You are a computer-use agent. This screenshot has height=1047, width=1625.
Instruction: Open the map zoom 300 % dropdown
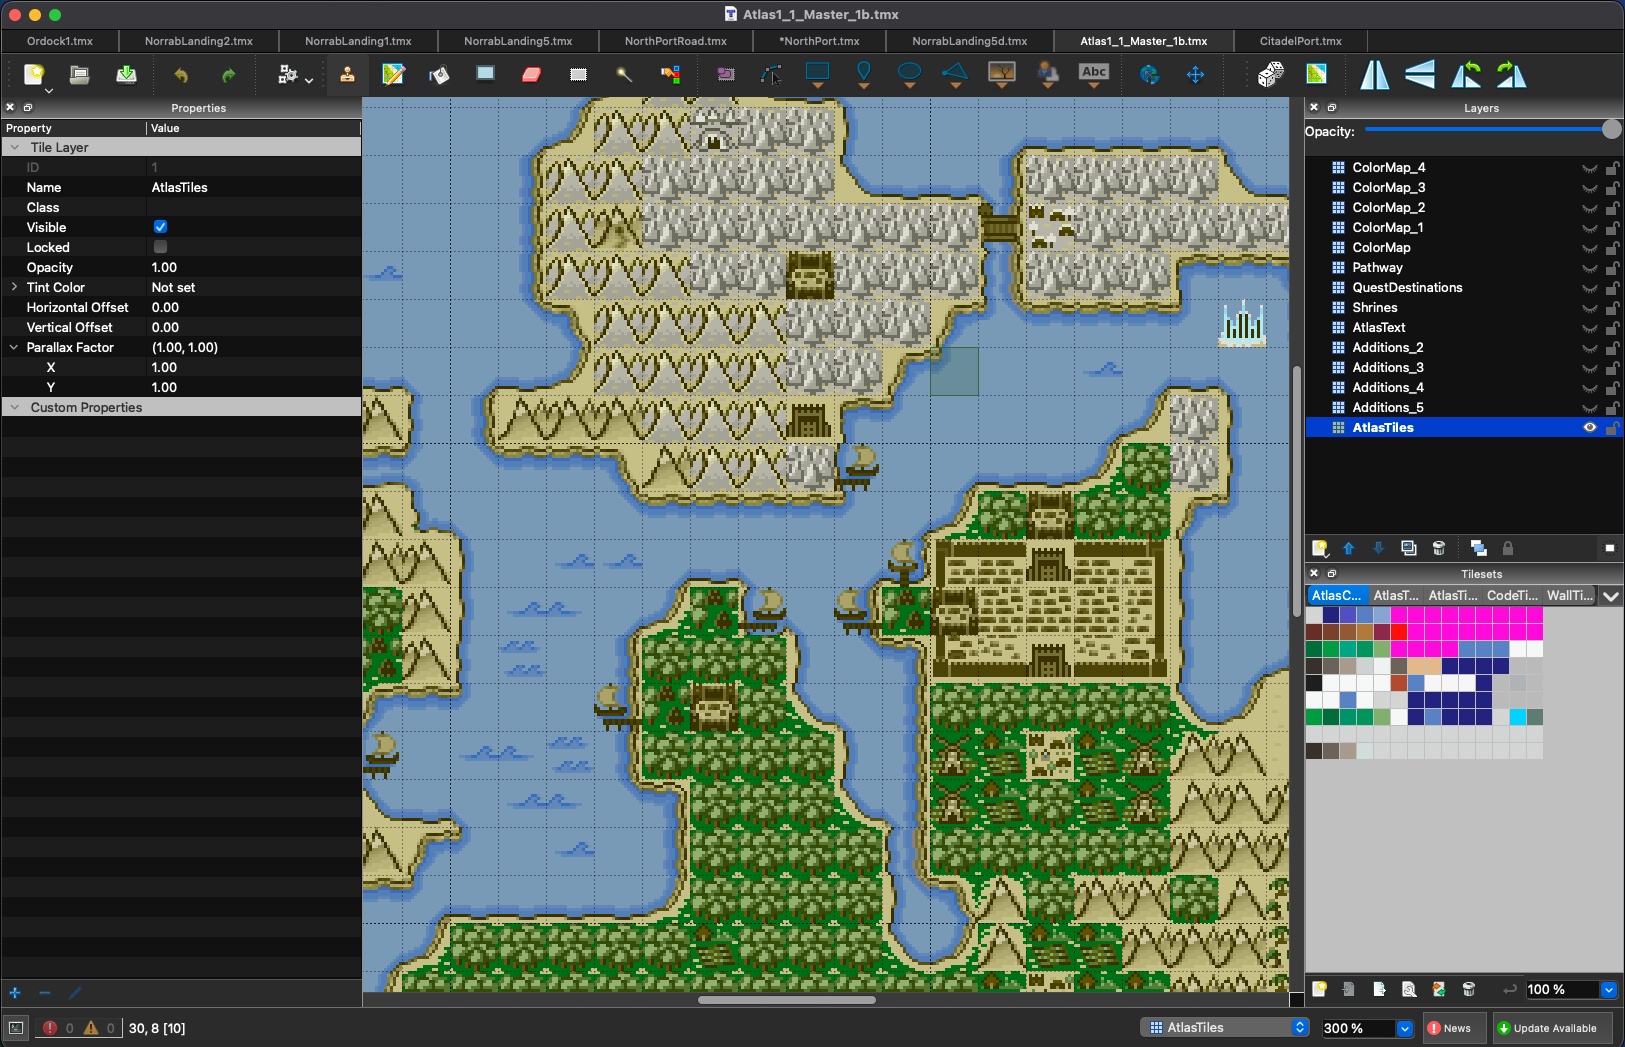click(1404, 1028)
